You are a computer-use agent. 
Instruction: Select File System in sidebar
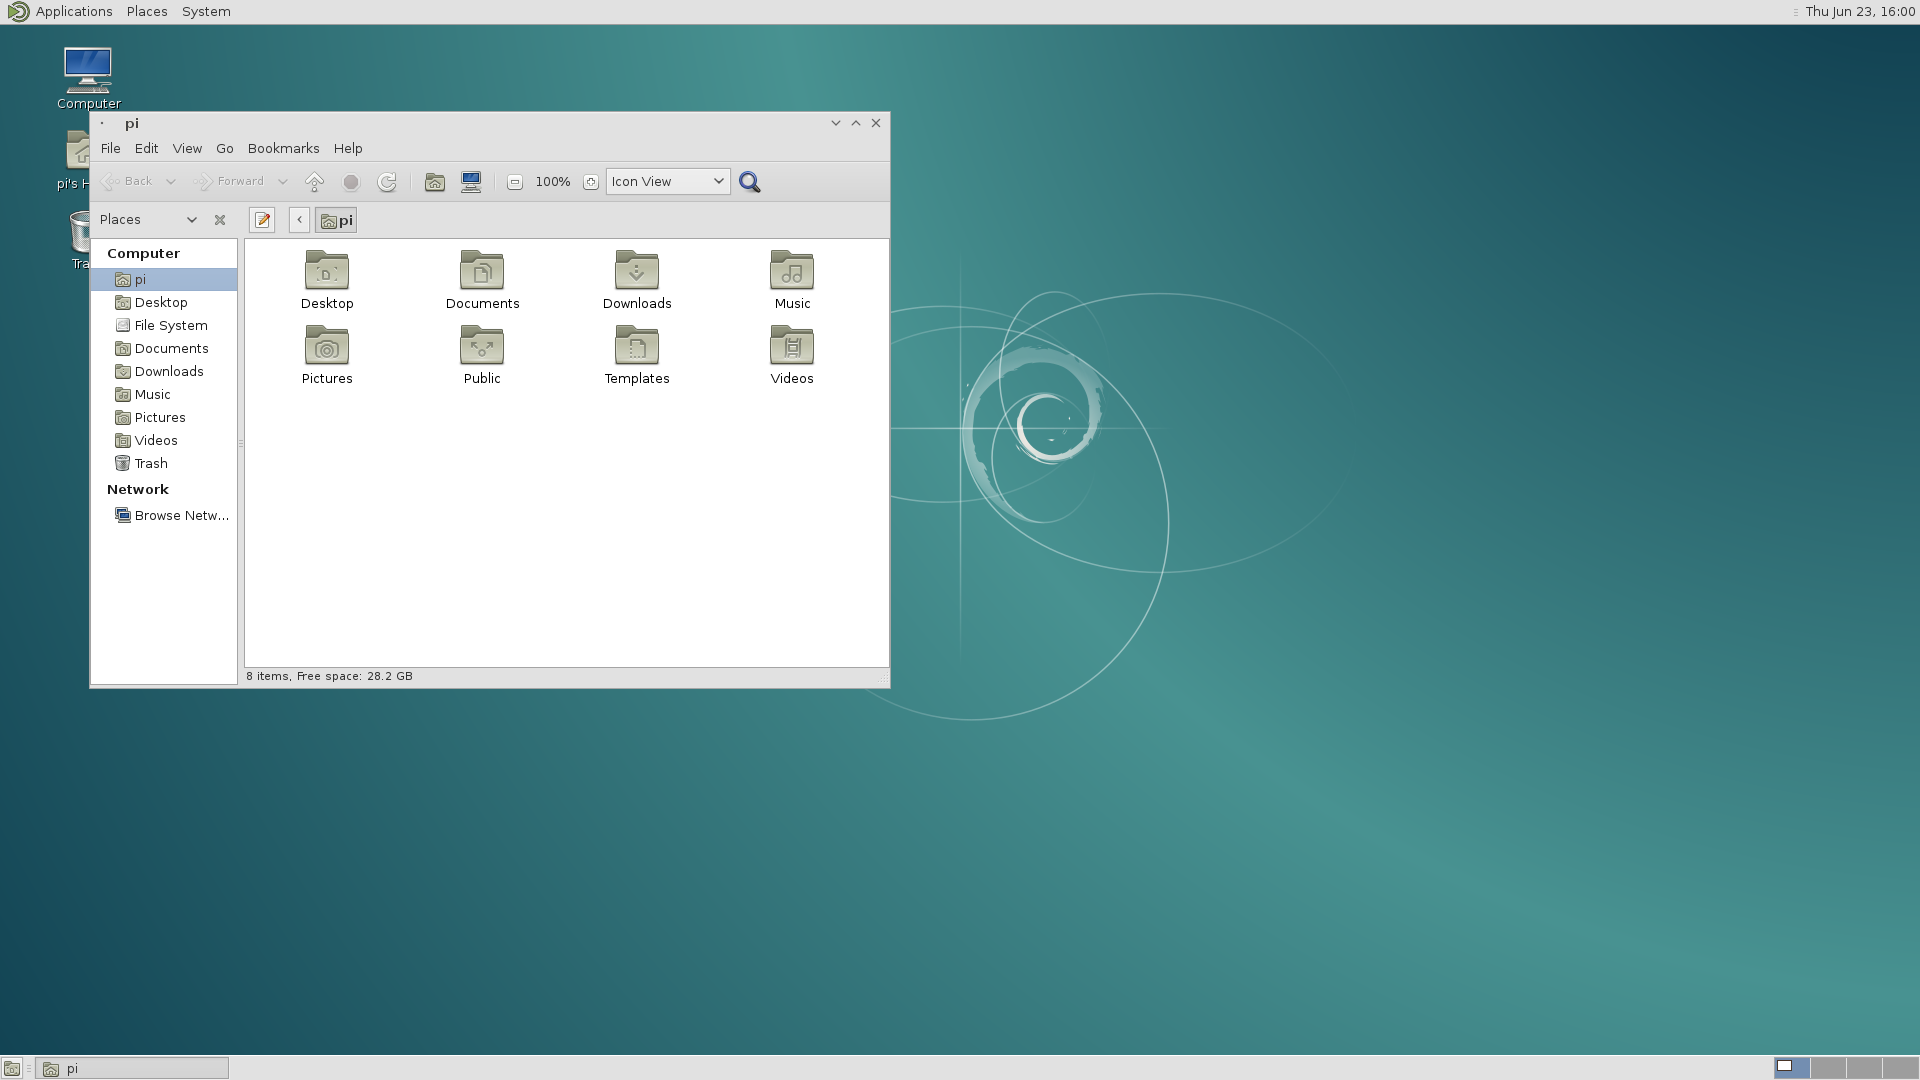click(x=164, y=326)
